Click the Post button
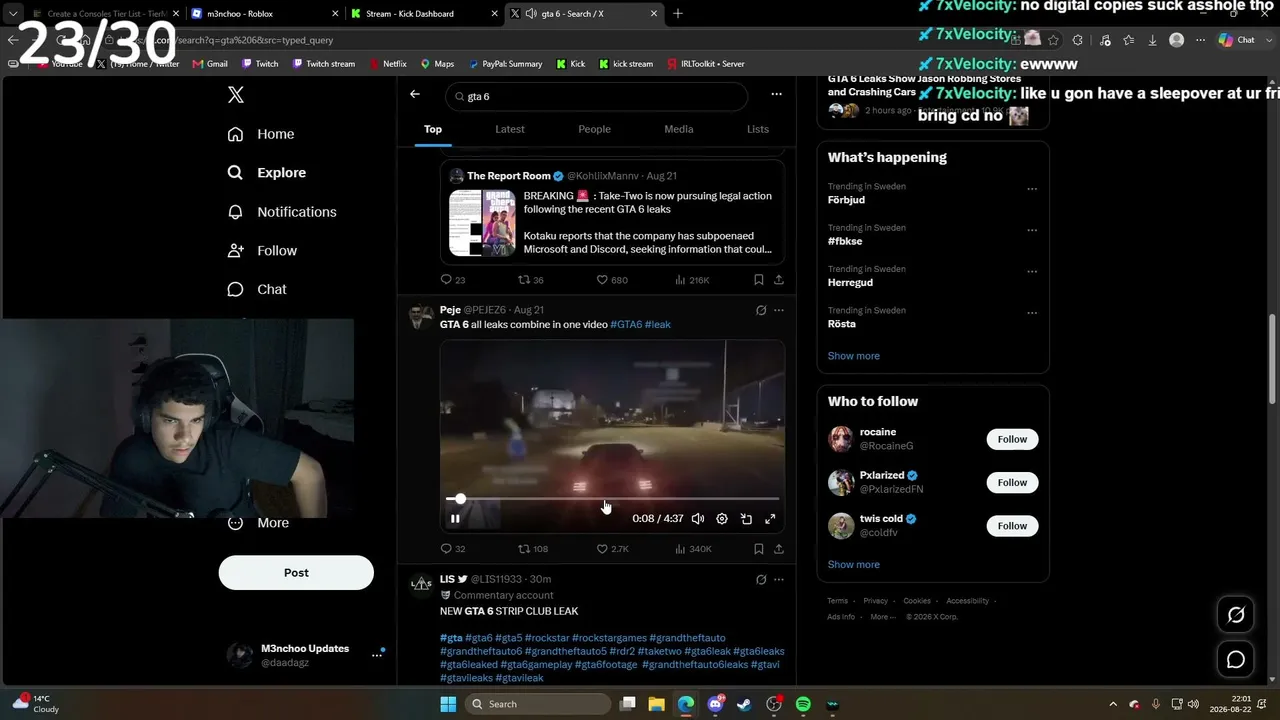 pyautogui.click(x=296, y=573)
